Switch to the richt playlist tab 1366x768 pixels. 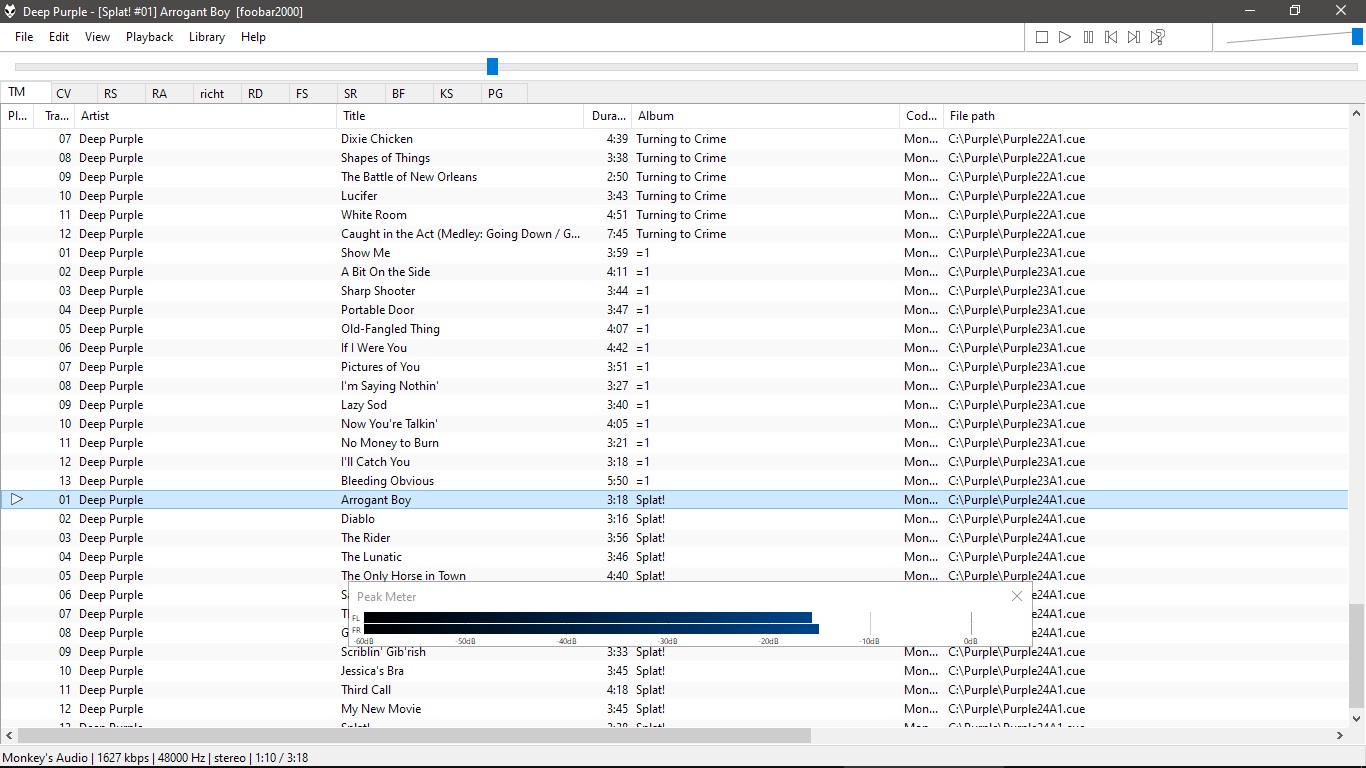coord(218,93)
